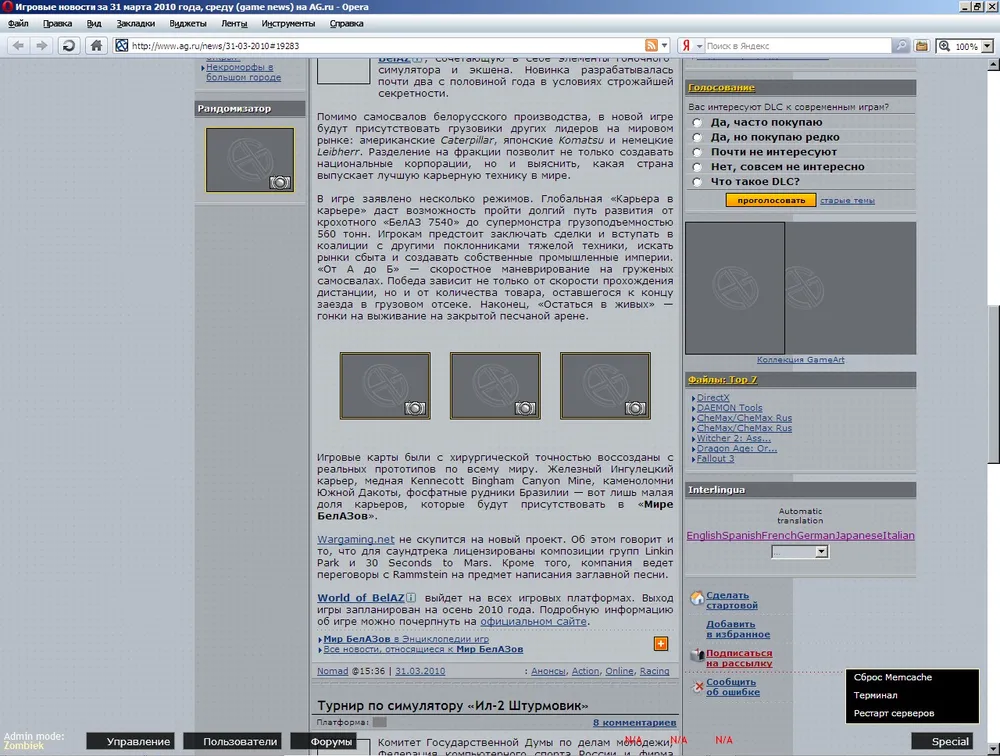This screenshot has height=756, width=1000.
Task: Click the Yandex search magnifier icon
Action: 901,46
